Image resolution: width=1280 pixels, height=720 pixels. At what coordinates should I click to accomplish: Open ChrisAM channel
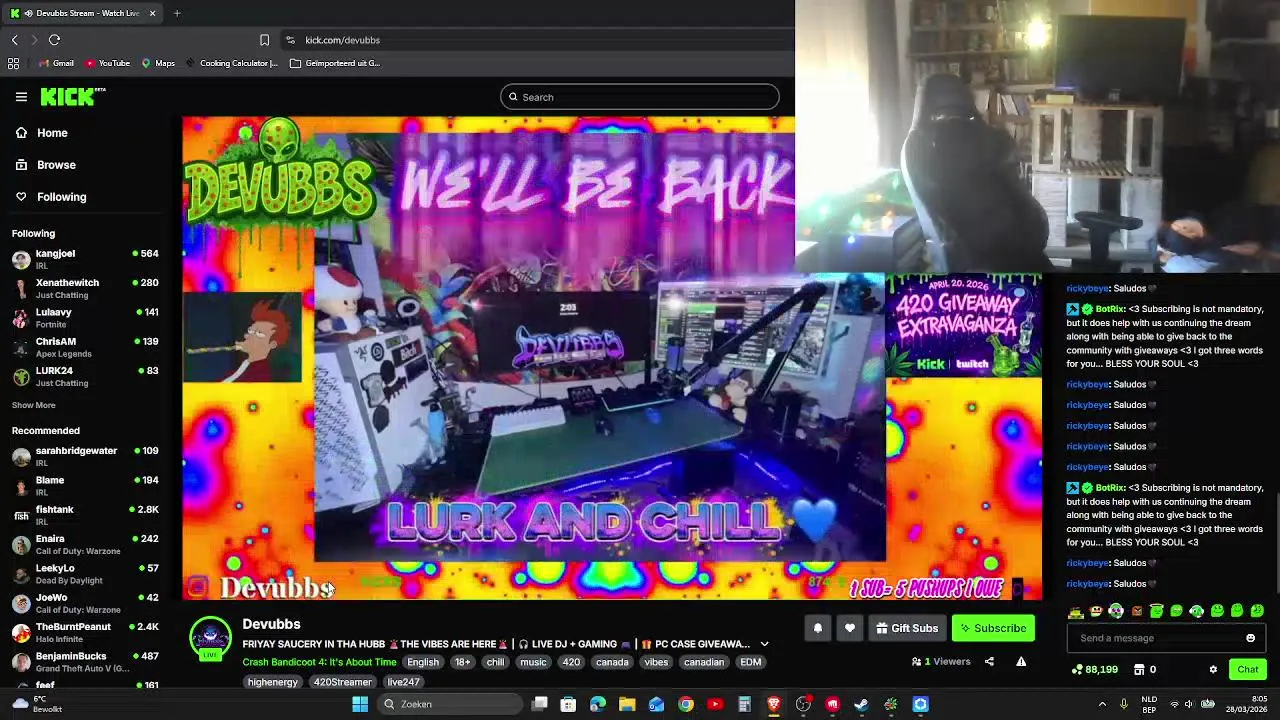point(86,347)
